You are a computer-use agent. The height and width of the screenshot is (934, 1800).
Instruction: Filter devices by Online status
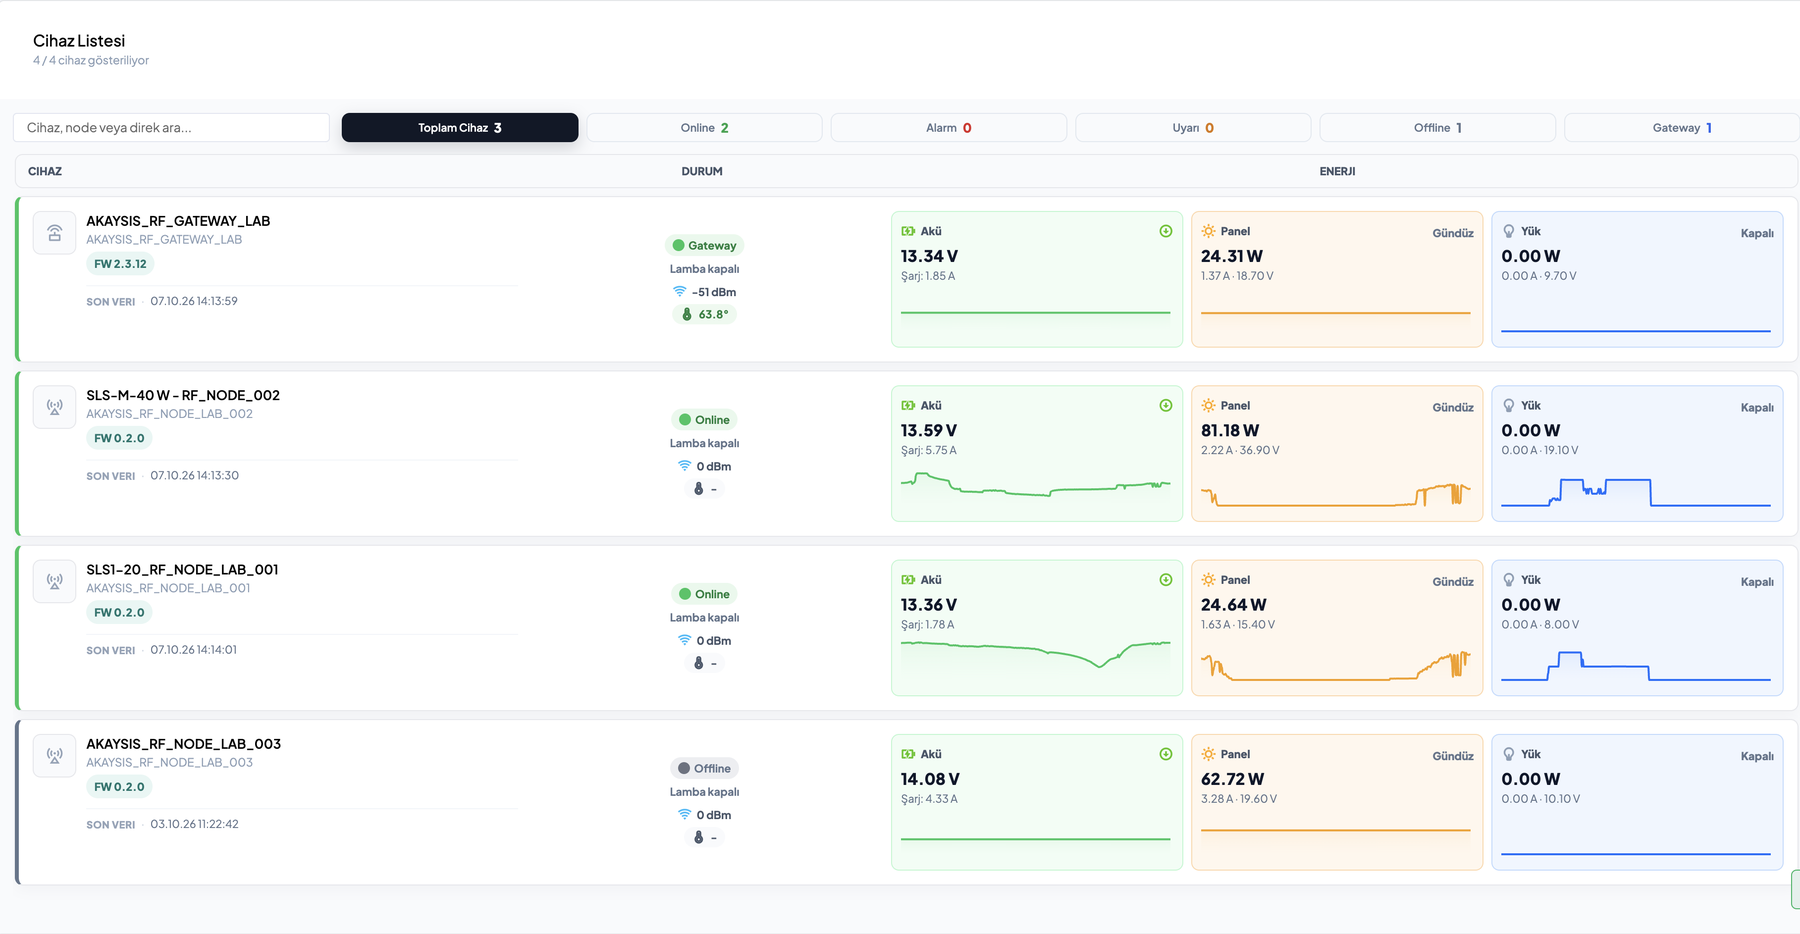pos(705,128)
